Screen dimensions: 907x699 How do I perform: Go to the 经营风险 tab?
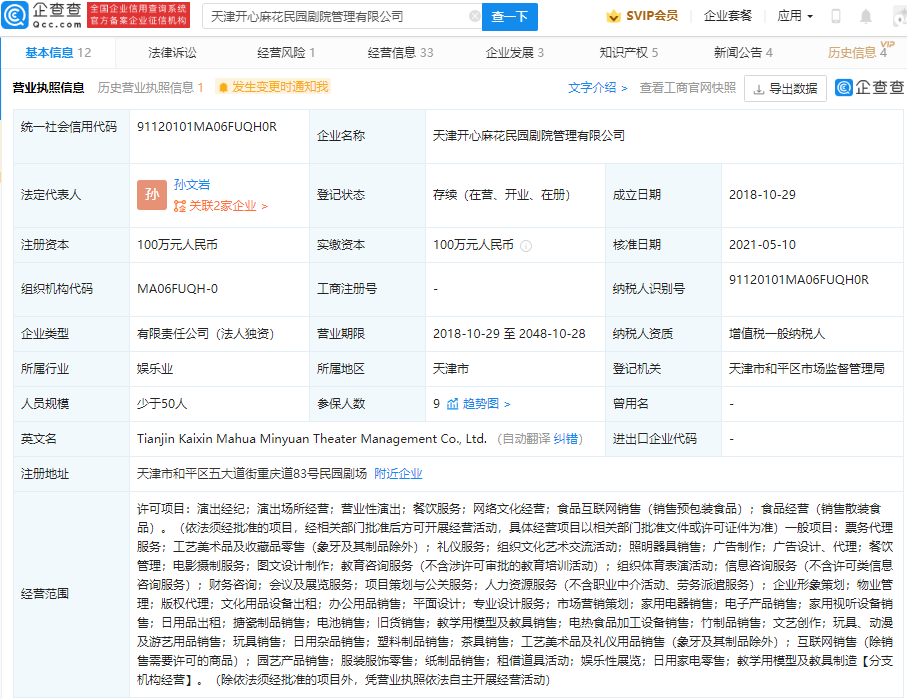(x=286, y=53)
